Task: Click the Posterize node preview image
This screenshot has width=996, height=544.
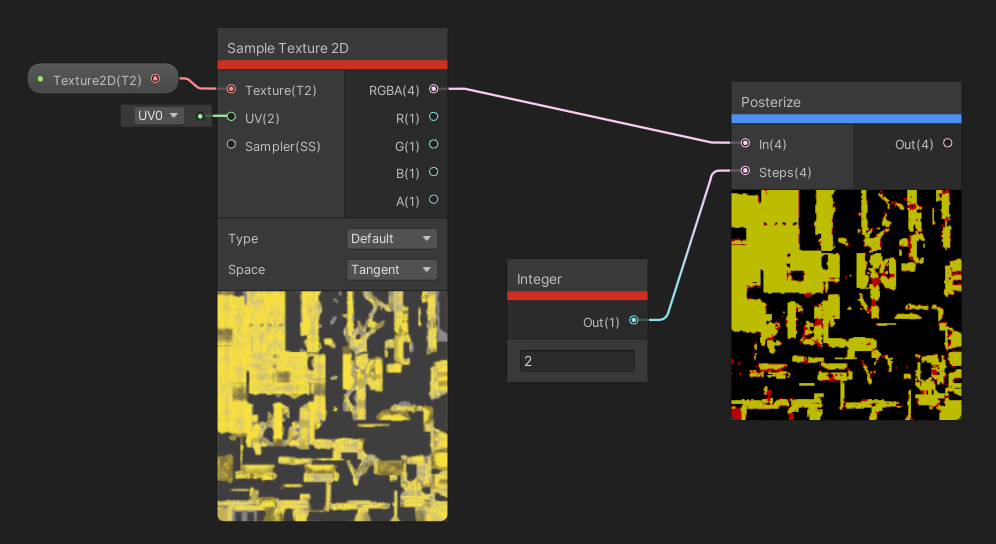Action: click(846, 305)
